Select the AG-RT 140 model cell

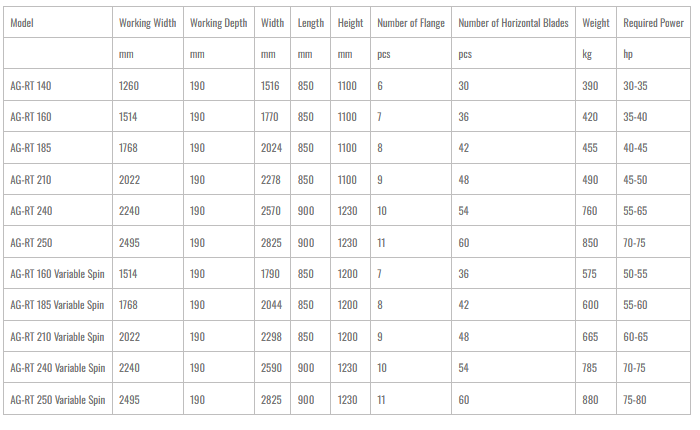pos(30,86)
